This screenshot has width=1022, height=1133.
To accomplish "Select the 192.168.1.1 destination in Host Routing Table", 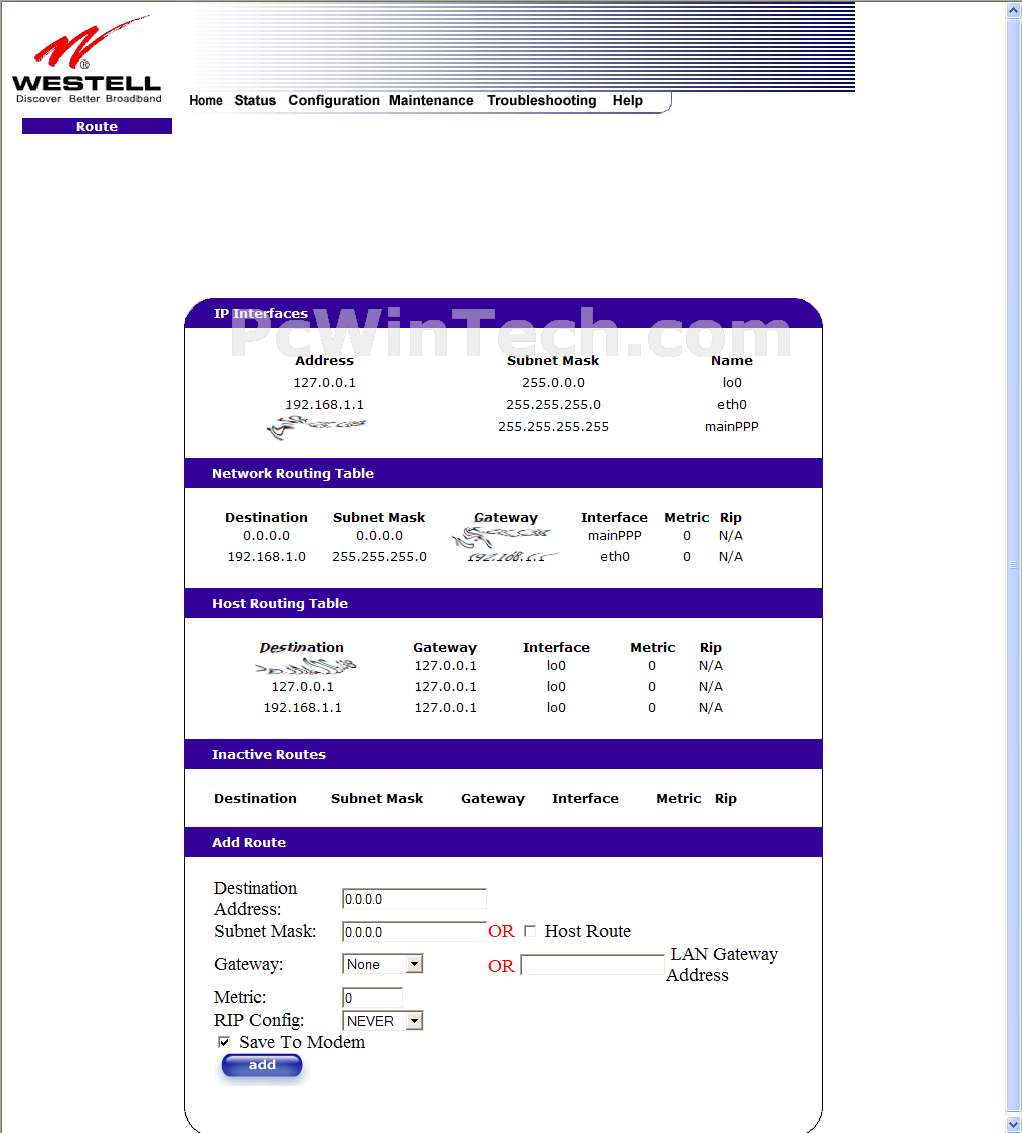I will (x=303, y=708).
